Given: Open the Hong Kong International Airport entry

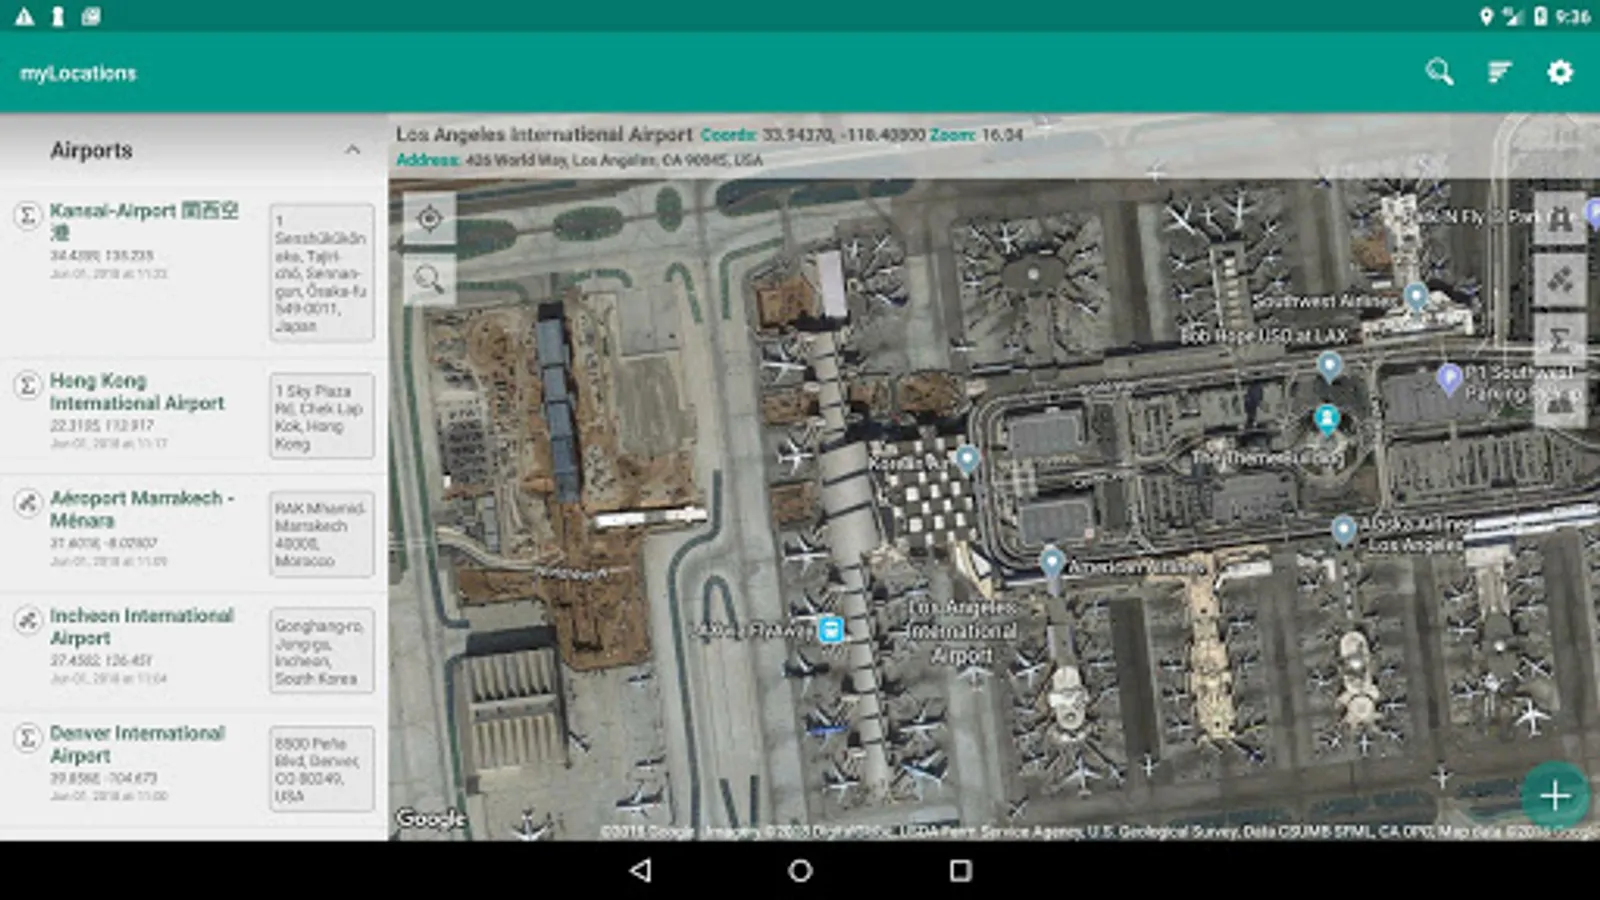Looking at the screenshot, I should coord(193,416).
